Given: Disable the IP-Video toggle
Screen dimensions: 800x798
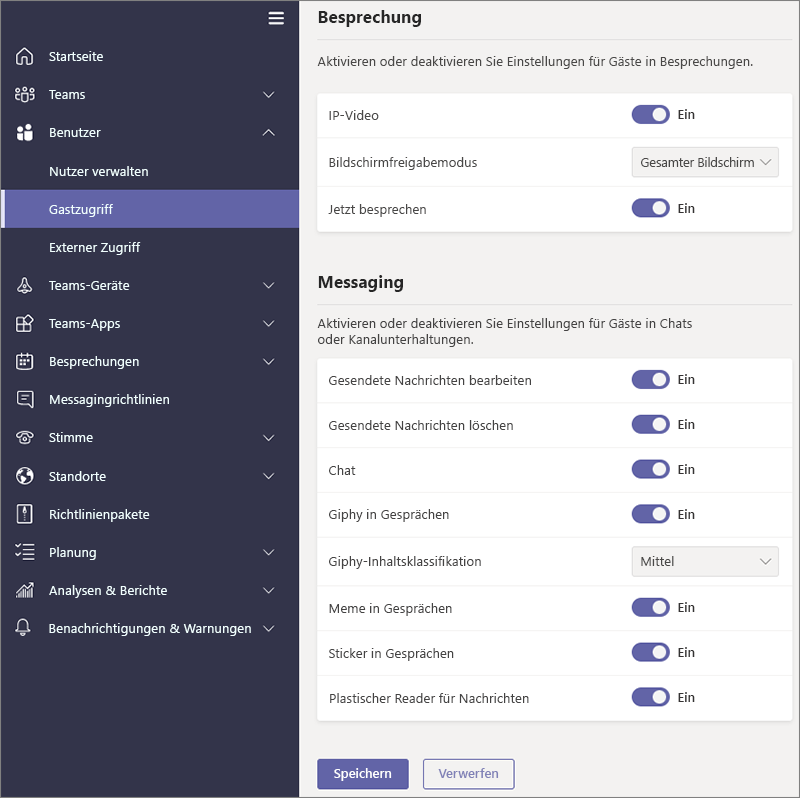Looking at the screenshot, I should click(650, 115).
